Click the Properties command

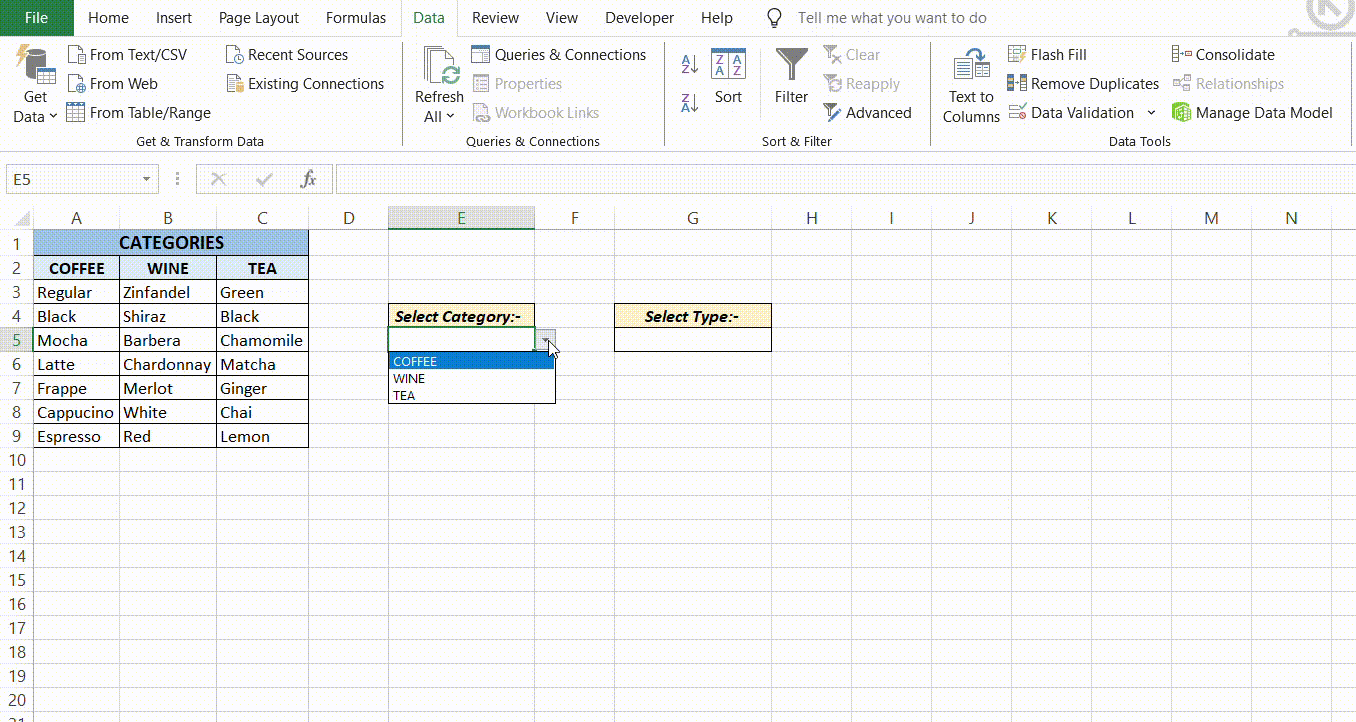517,84
